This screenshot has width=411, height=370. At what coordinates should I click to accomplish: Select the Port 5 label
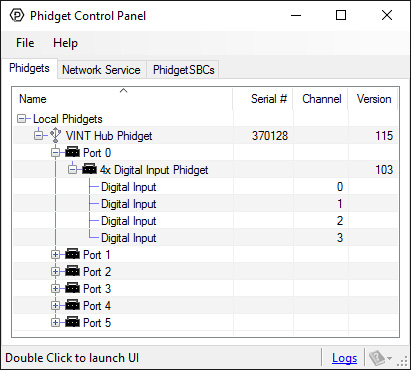97,323
